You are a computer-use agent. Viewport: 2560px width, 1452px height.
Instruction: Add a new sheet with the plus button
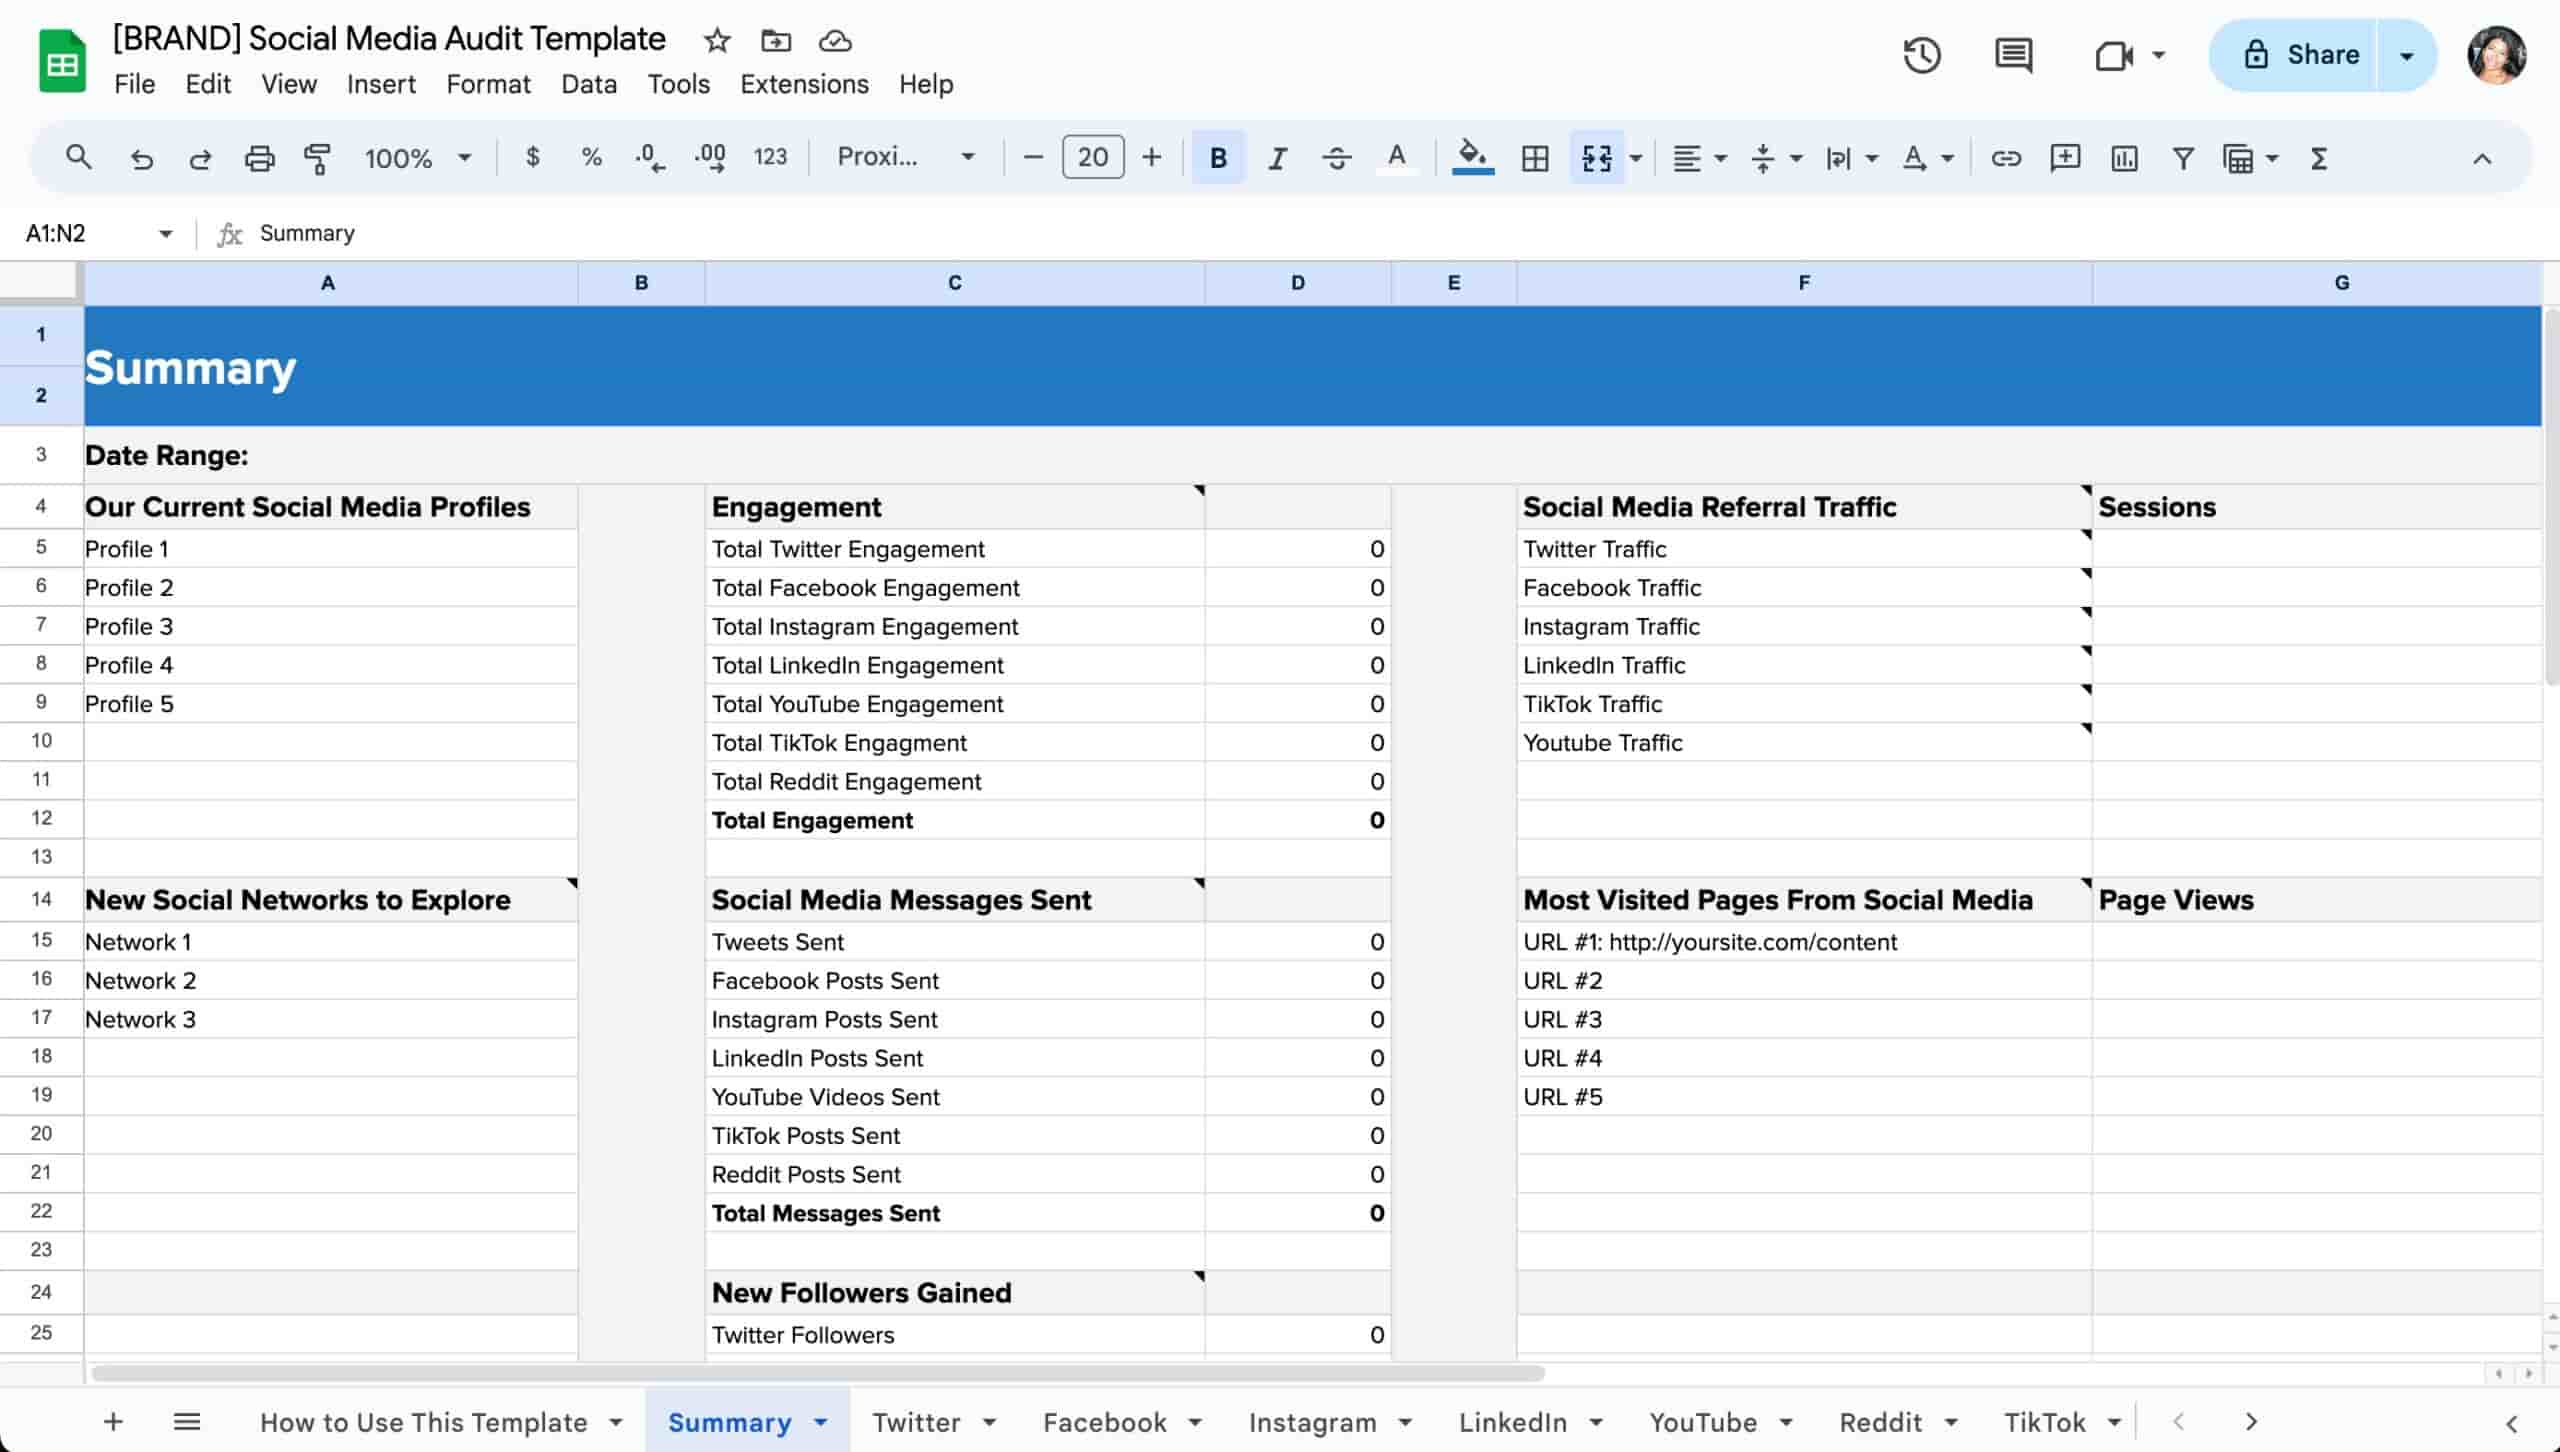tap(113, 1421)
